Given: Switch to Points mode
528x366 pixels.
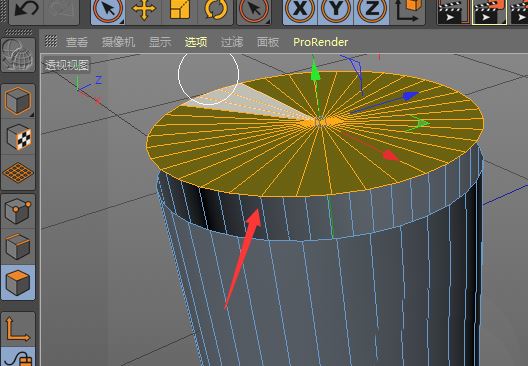Looking at the screenshot, I should point(18,211).
